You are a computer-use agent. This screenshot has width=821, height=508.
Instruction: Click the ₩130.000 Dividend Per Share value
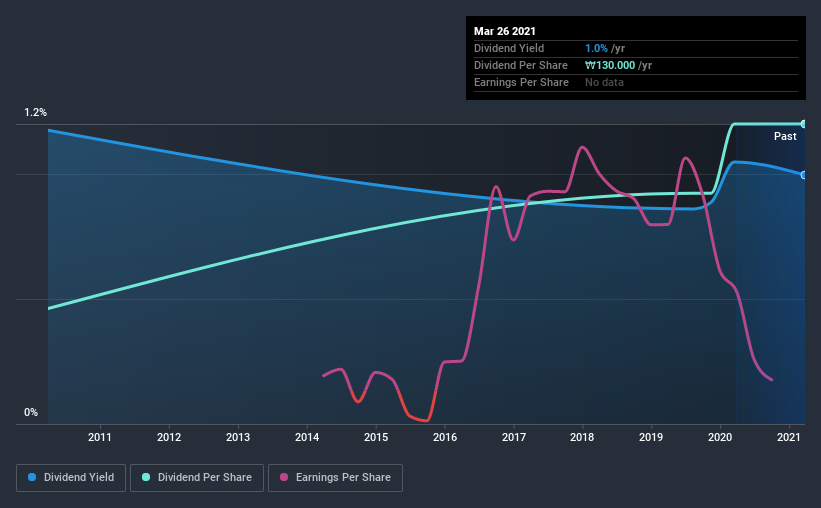coord(610,65)
